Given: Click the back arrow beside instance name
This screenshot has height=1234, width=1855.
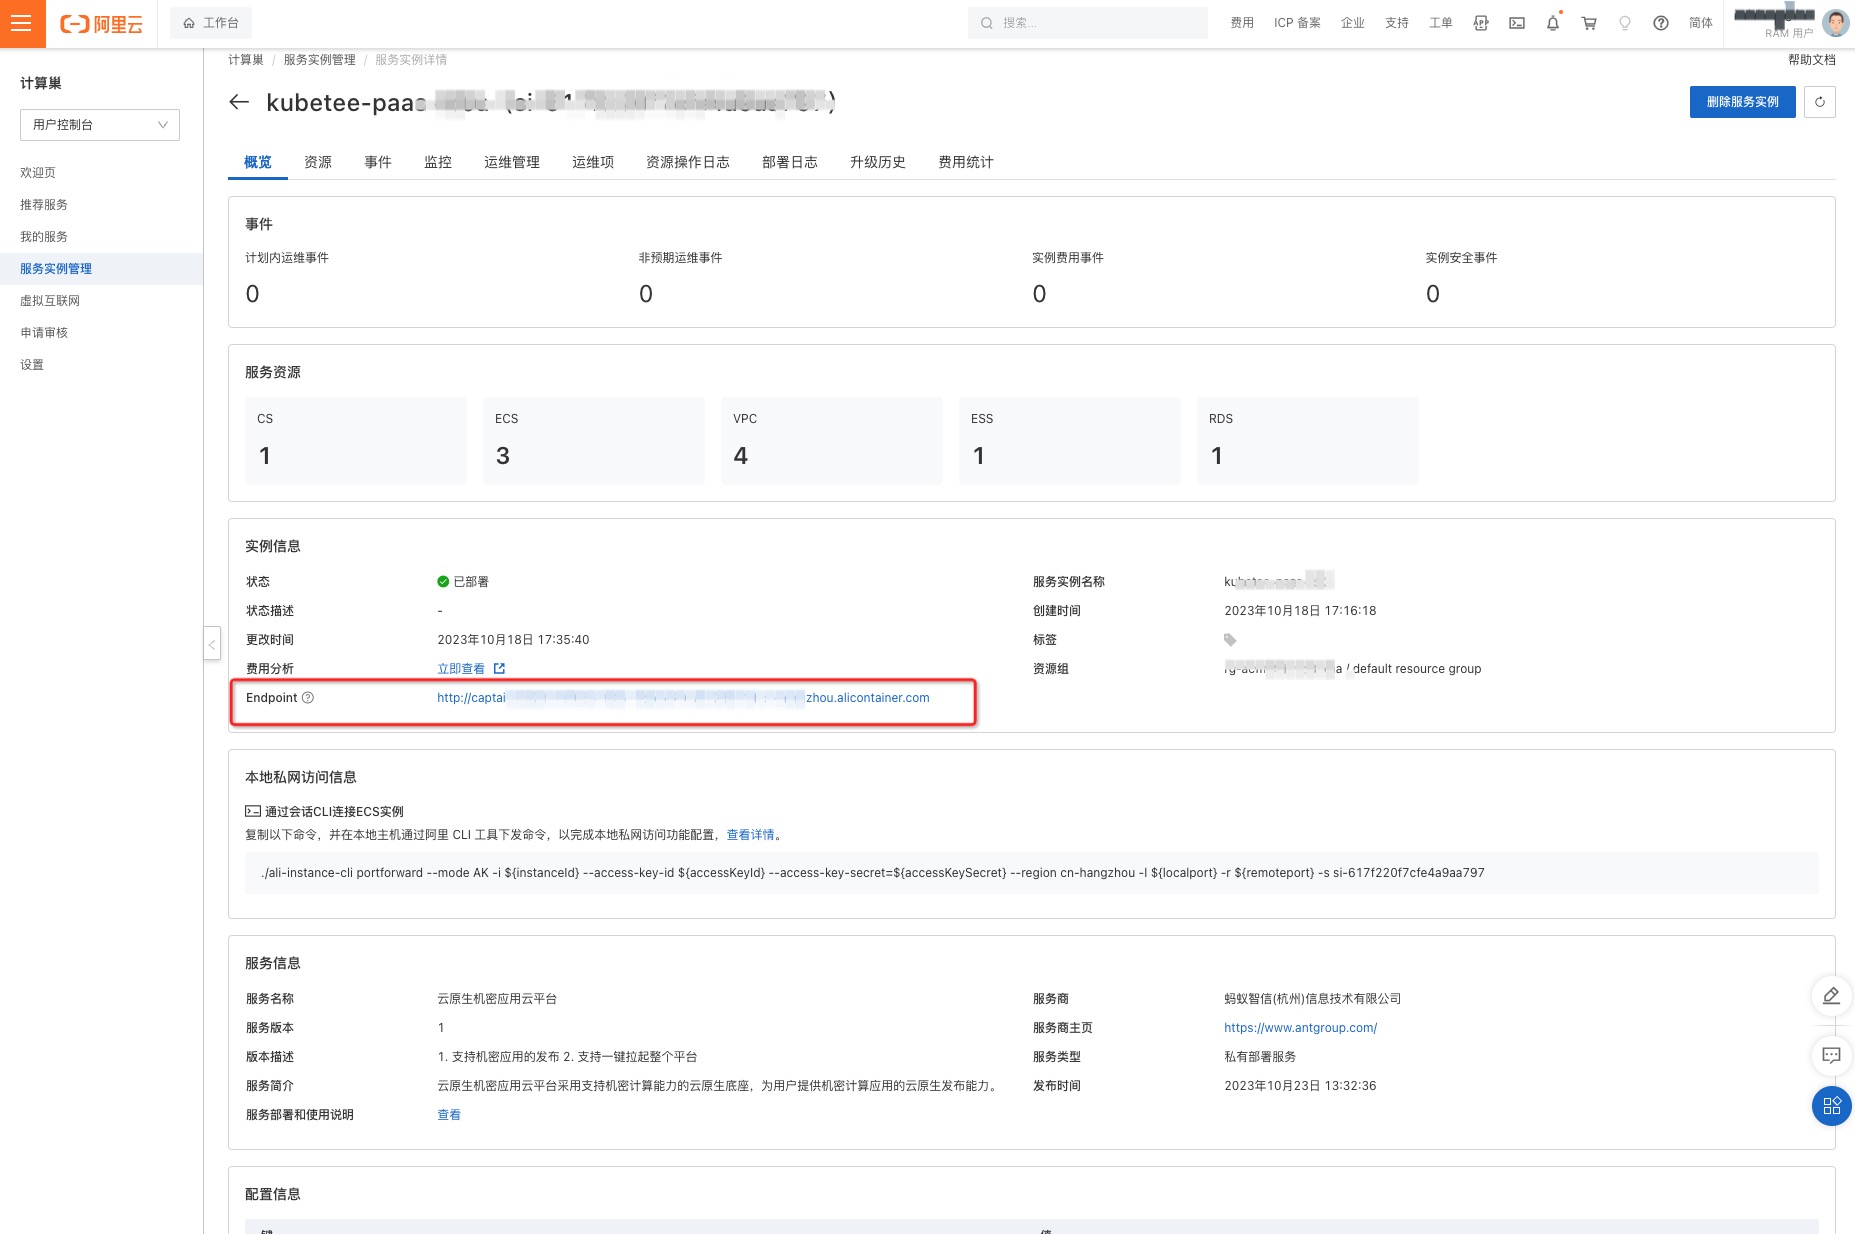Looking at the screenshot, I should [x=239, y=102].
